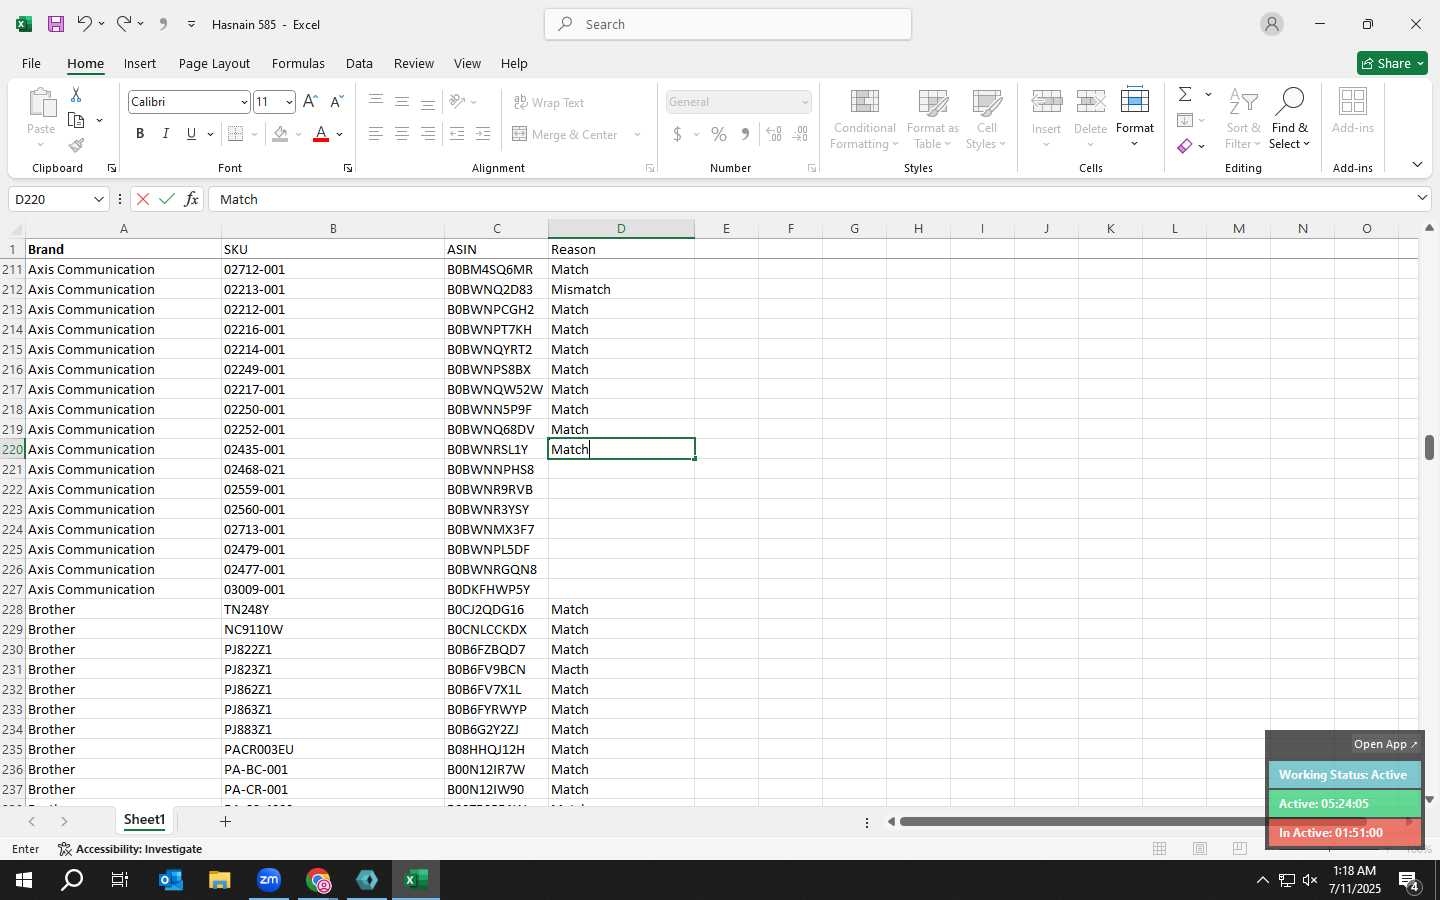Viewport: 1440px width, 900px height.
Task: Click the Redo arrow icon
Action: coord(124,24)
